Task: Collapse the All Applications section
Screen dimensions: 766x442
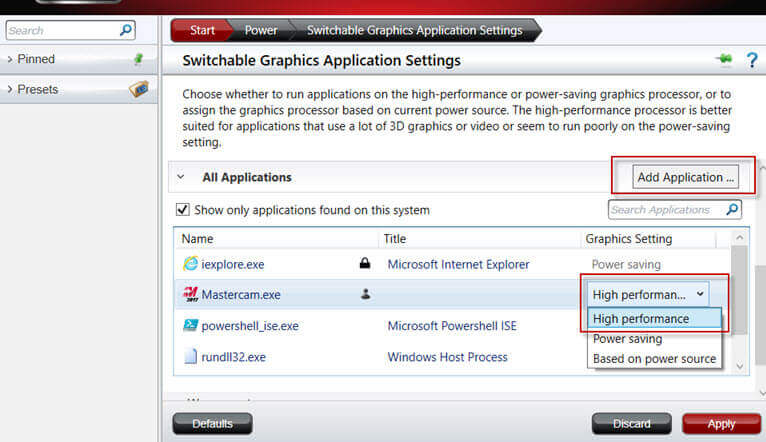Action: click(181, 177)
